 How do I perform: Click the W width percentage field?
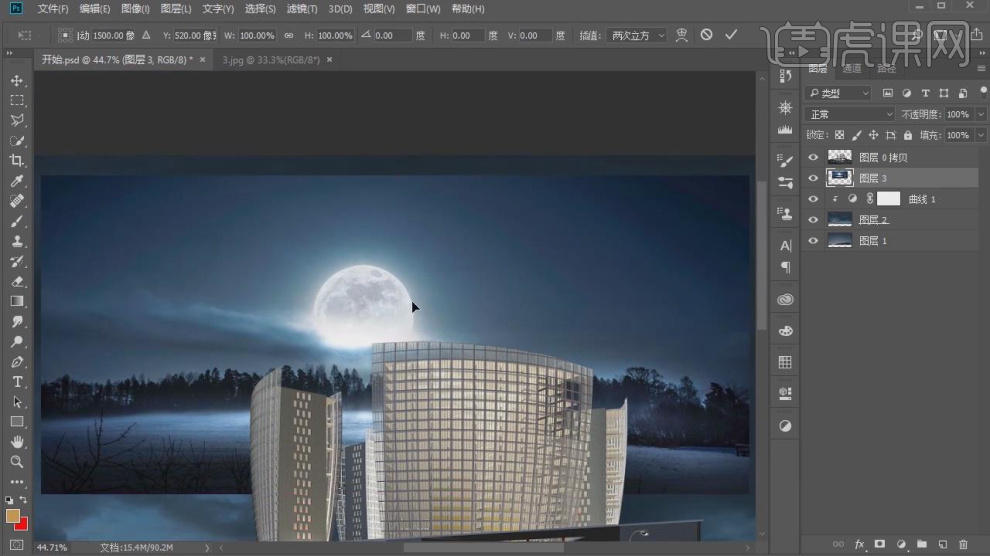(257, 35)
